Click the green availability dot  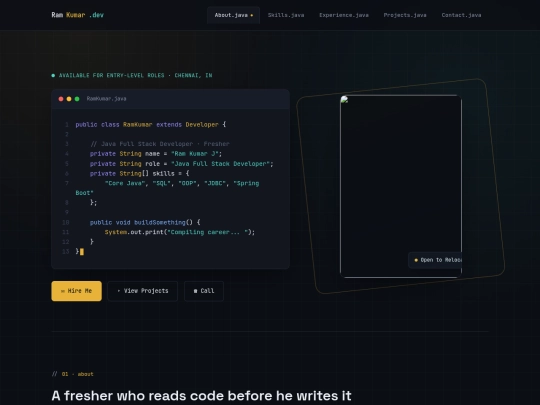point(53,75)
